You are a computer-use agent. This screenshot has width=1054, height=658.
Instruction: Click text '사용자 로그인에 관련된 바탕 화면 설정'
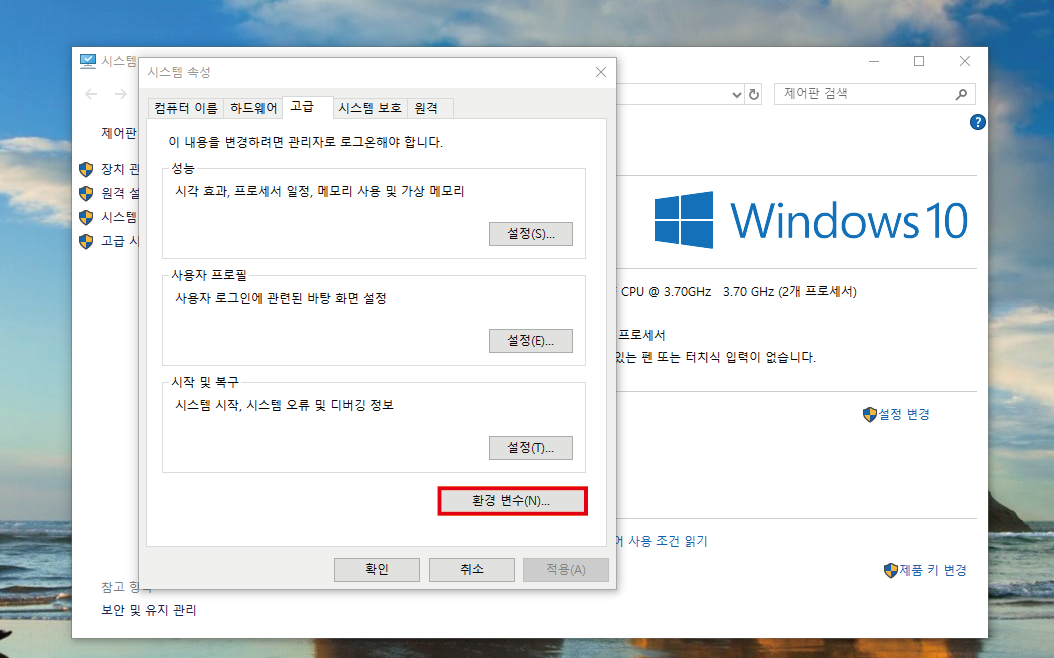click(281, 298)
